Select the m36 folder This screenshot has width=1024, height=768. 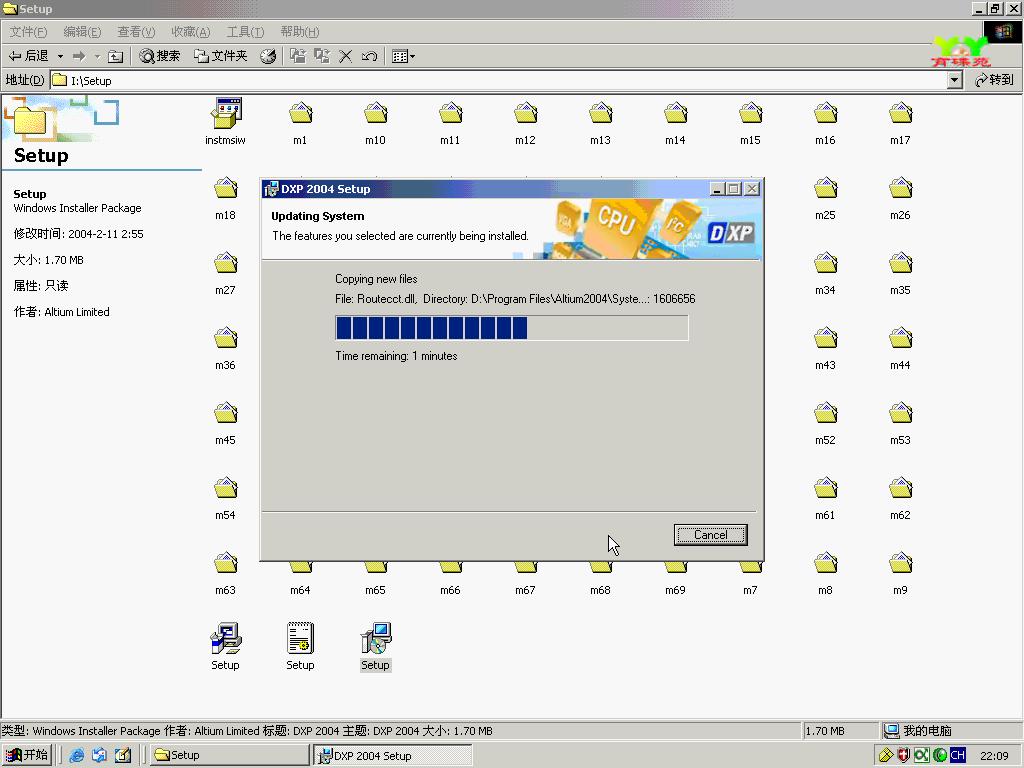coord(225,347)
